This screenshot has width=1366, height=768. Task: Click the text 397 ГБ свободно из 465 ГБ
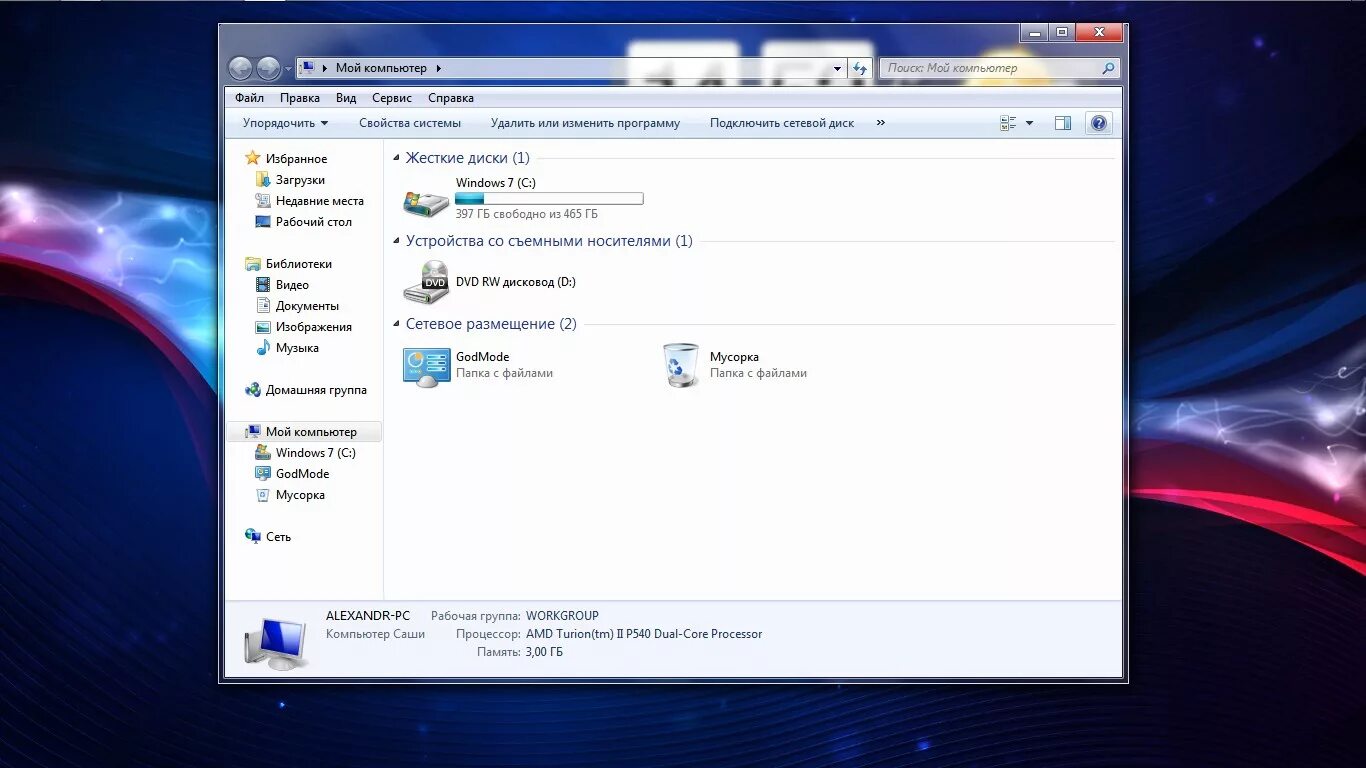point(527,214)
